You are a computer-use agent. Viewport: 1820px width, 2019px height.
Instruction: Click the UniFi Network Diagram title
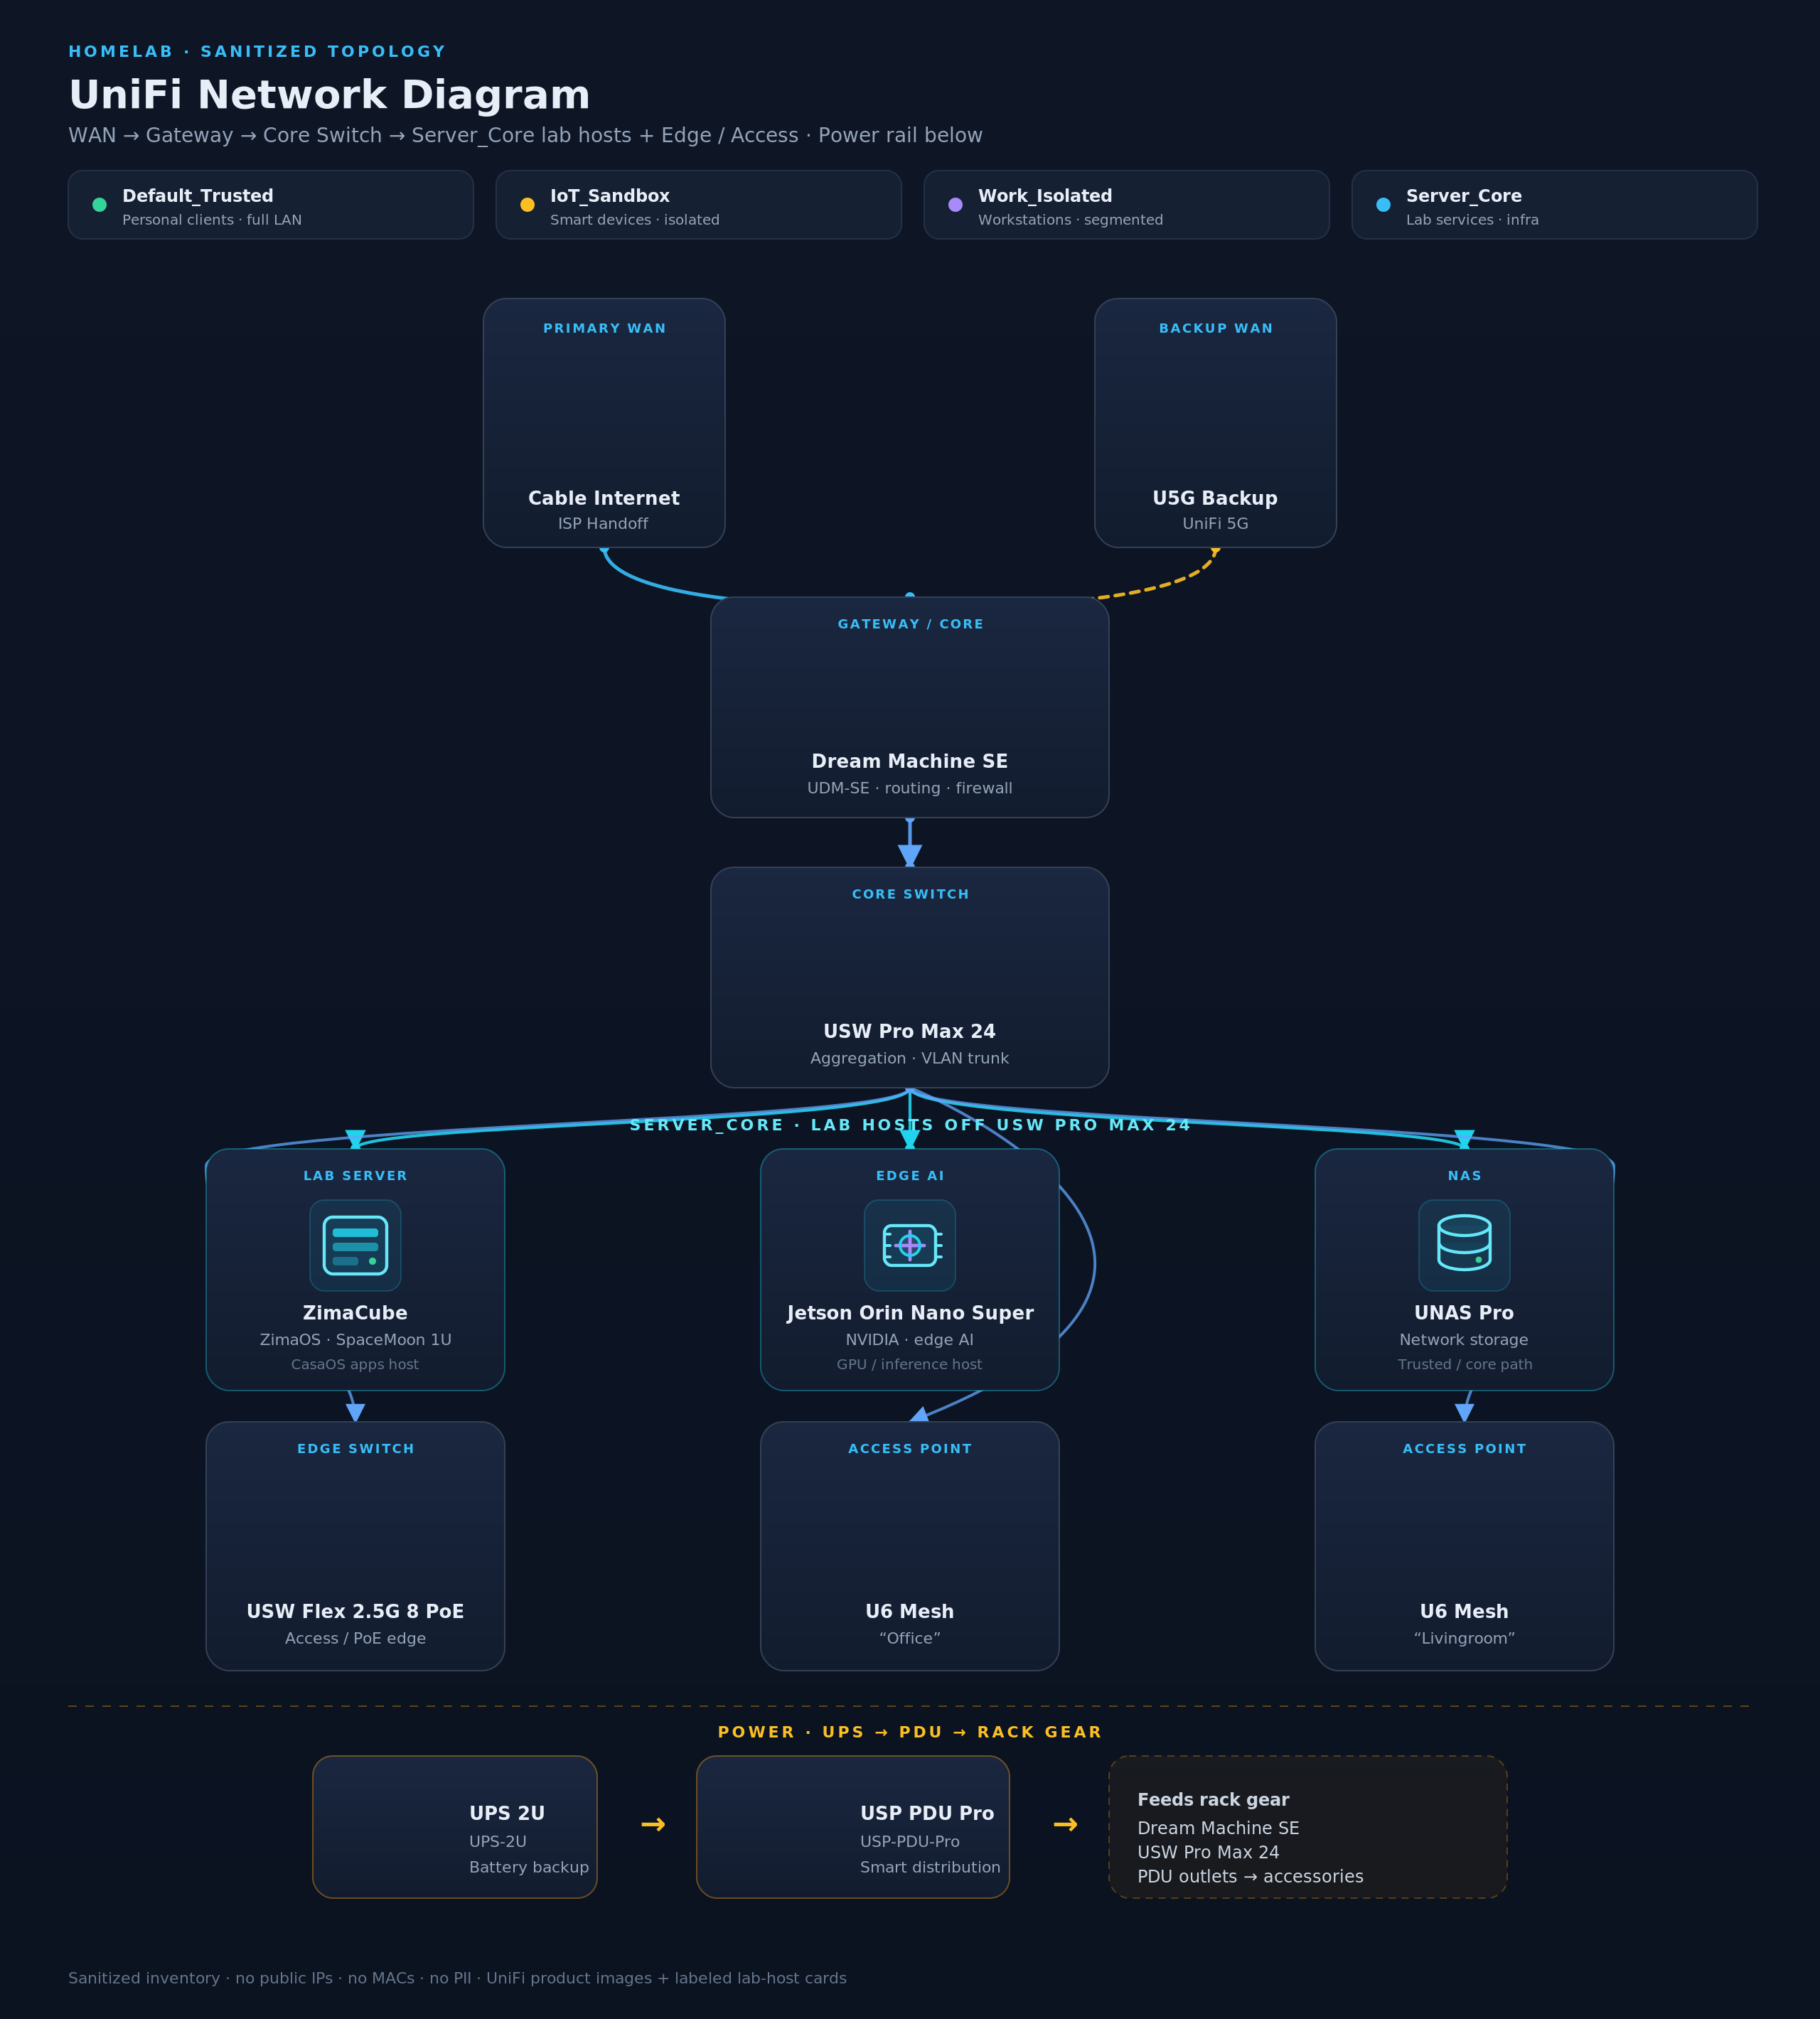[x=329, y=95]
